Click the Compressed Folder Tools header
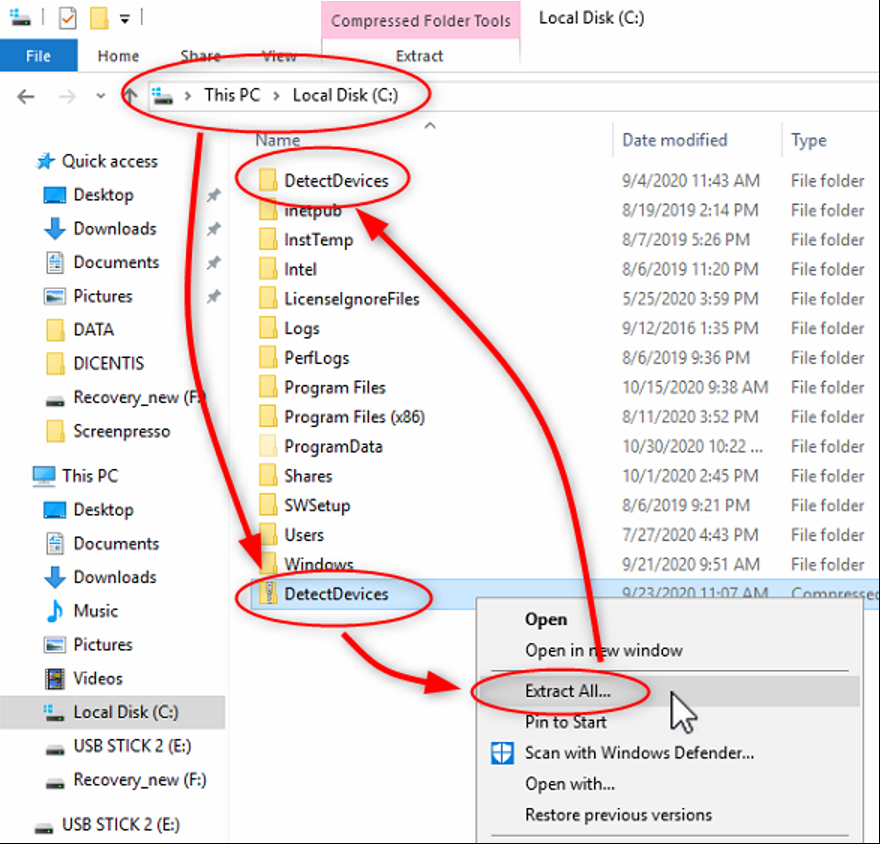 tap(420, 21)
